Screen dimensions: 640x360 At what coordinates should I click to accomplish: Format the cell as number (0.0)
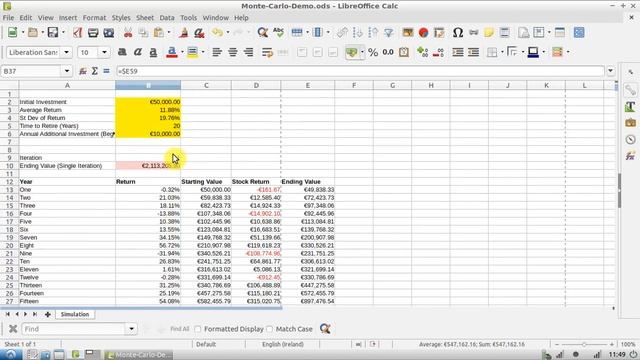[388, 52]
